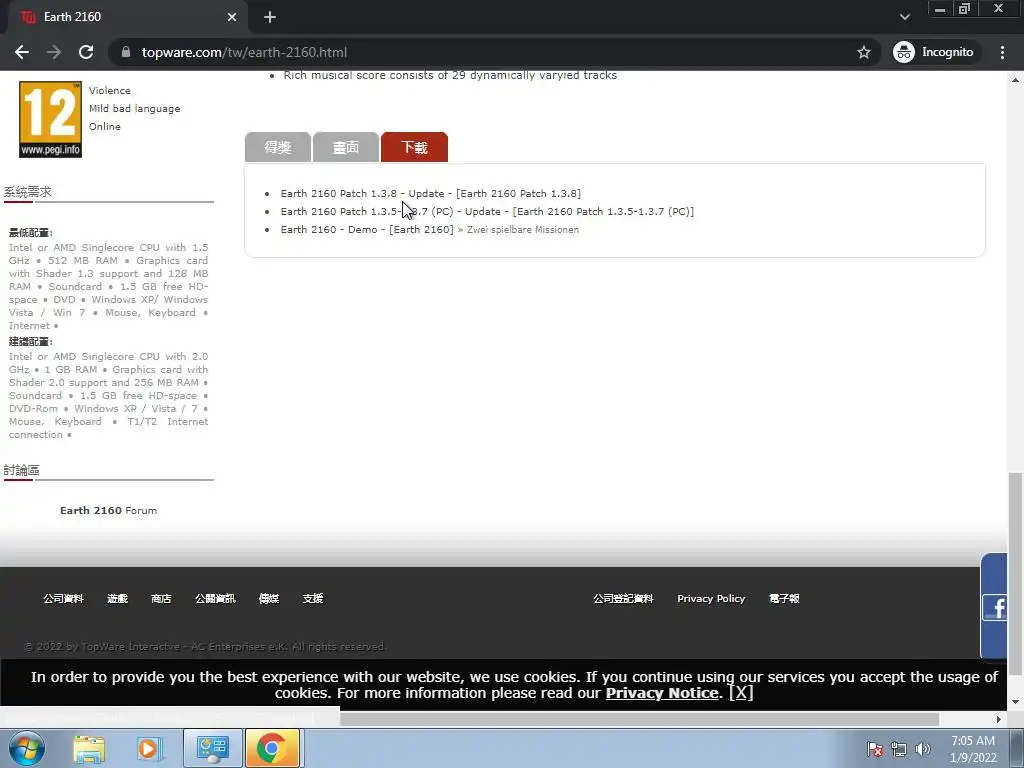Image resolution: width=1024 pixels, height=768 pixels.
Task: Open 公關資訊 footer menu
Action: 216,598
